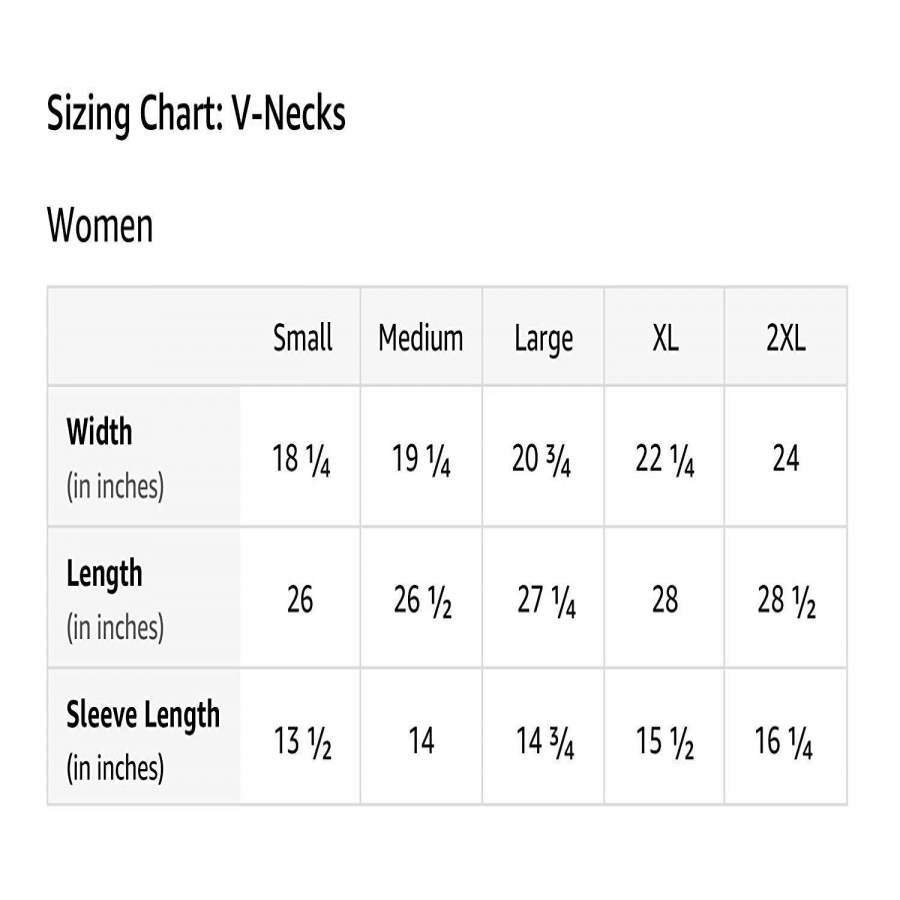The height and width of the screenshot is (900, 900).
Task: Click the Width row label
Action: coord(99,432)
